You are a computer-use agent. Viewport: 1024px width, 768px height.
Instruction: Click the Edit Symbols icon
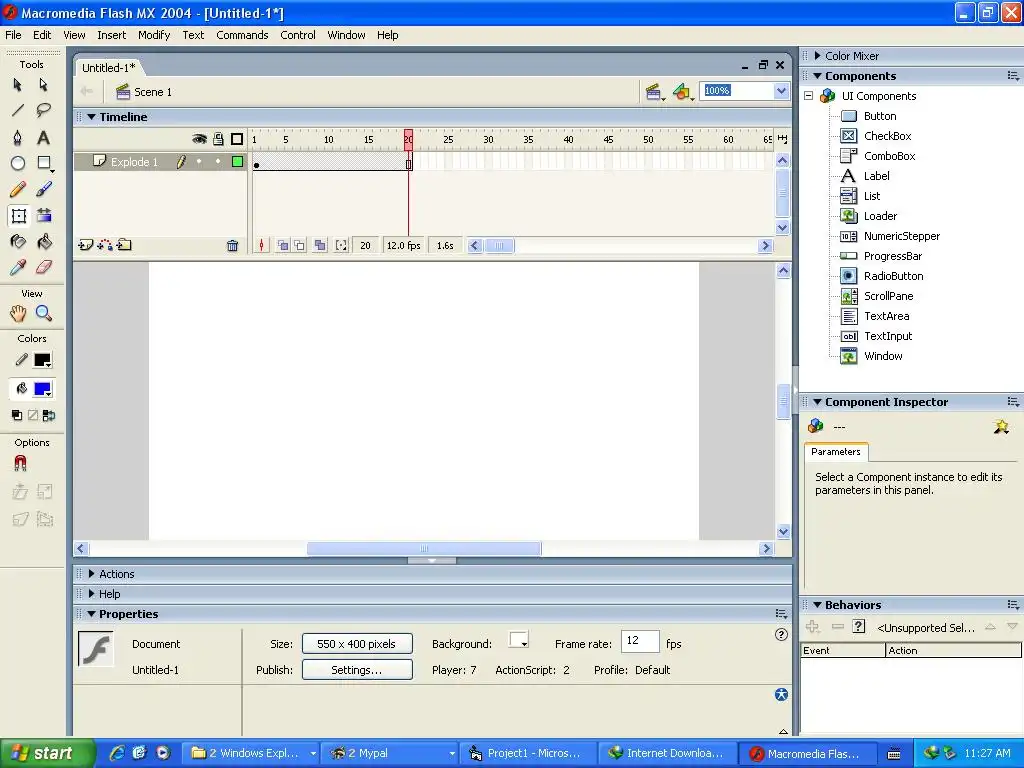point(682,92)
